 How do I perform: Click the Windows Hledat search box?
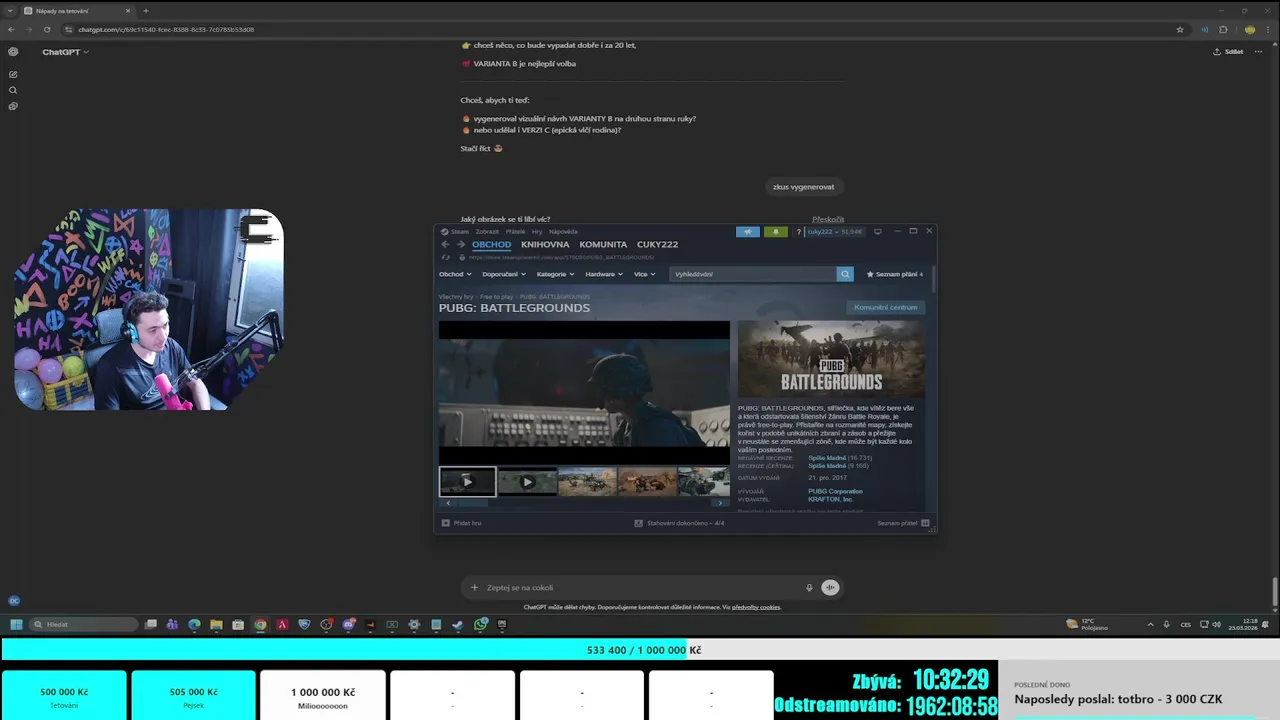pos(83,624)
